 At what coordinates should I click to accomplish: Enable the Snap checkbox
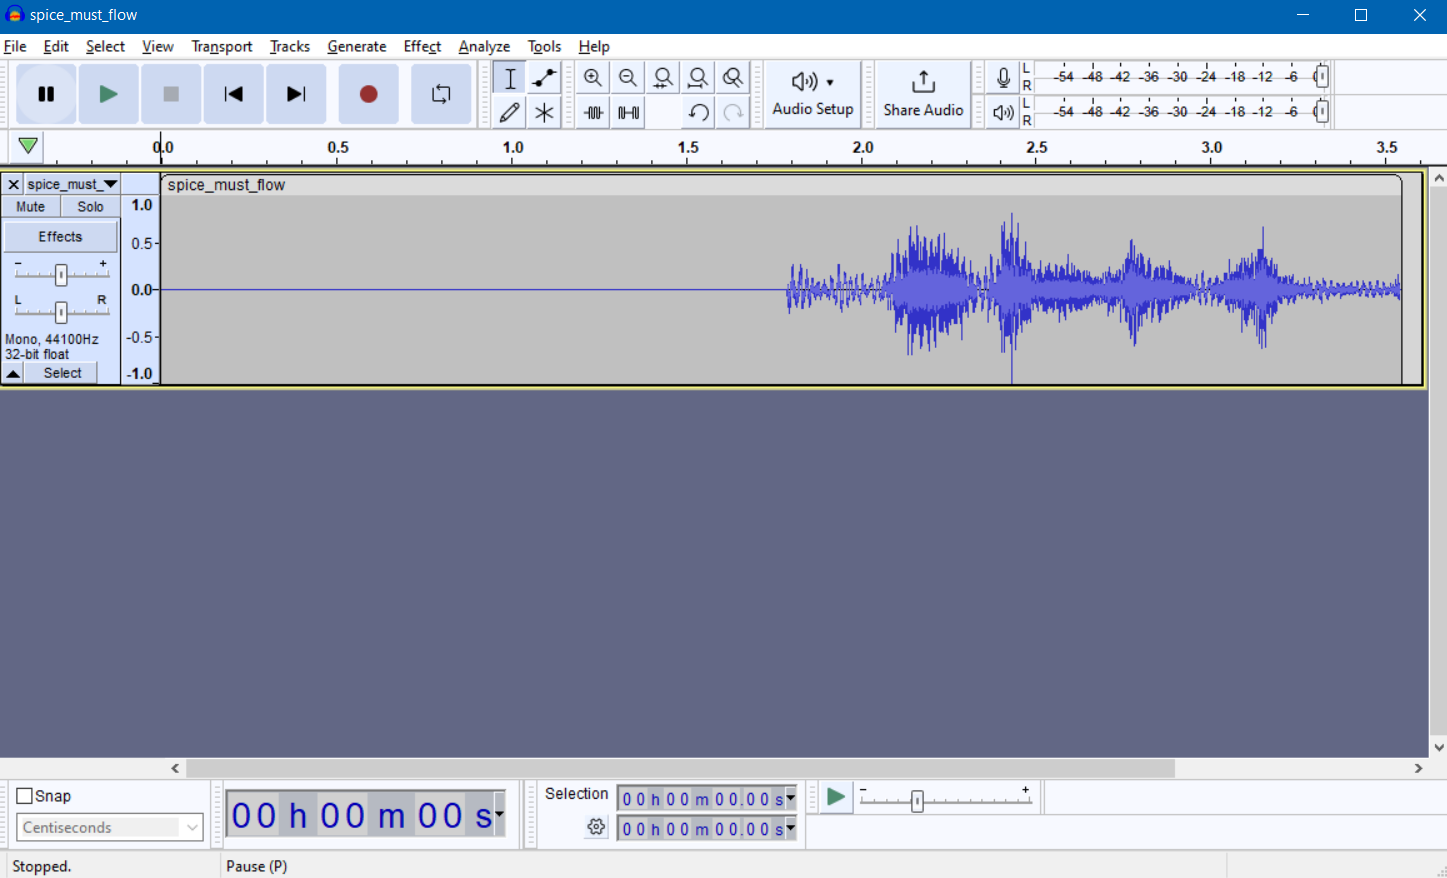point(24,795)
